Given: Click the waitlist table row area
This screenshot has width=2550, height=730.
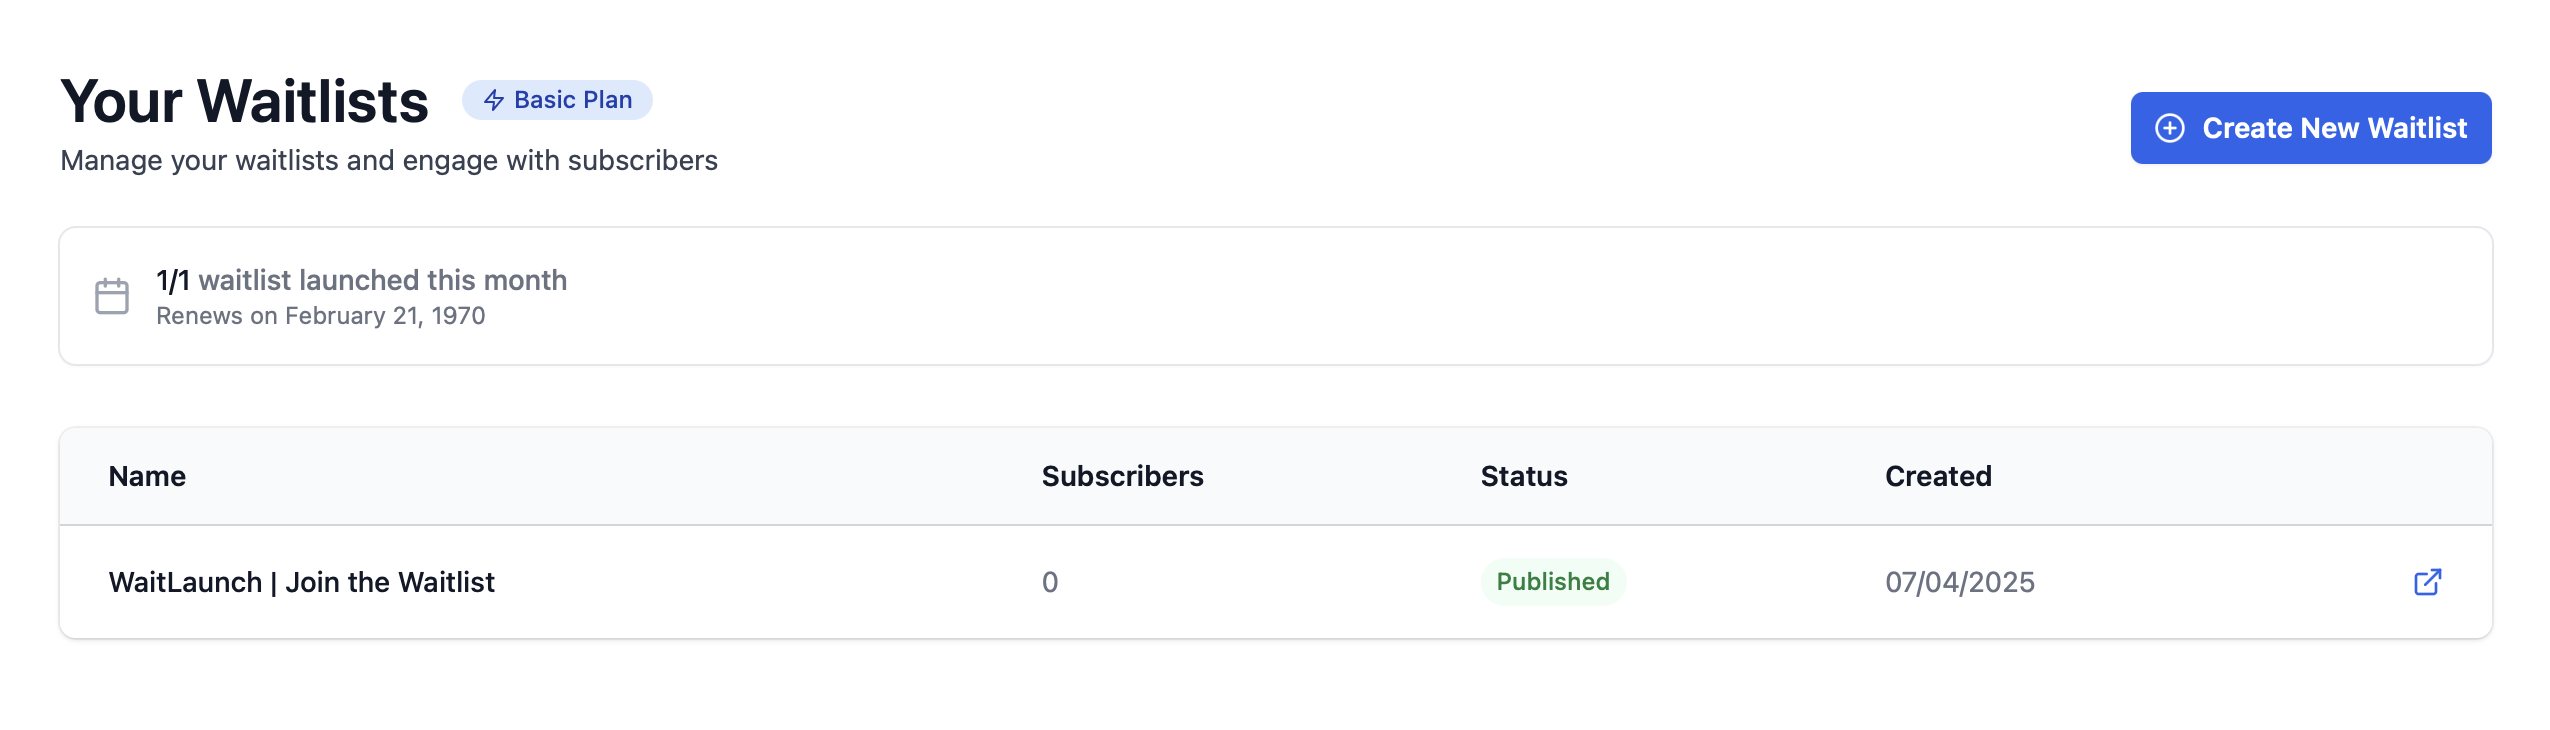Looking at the screenshot, I should coord(1275,582).
